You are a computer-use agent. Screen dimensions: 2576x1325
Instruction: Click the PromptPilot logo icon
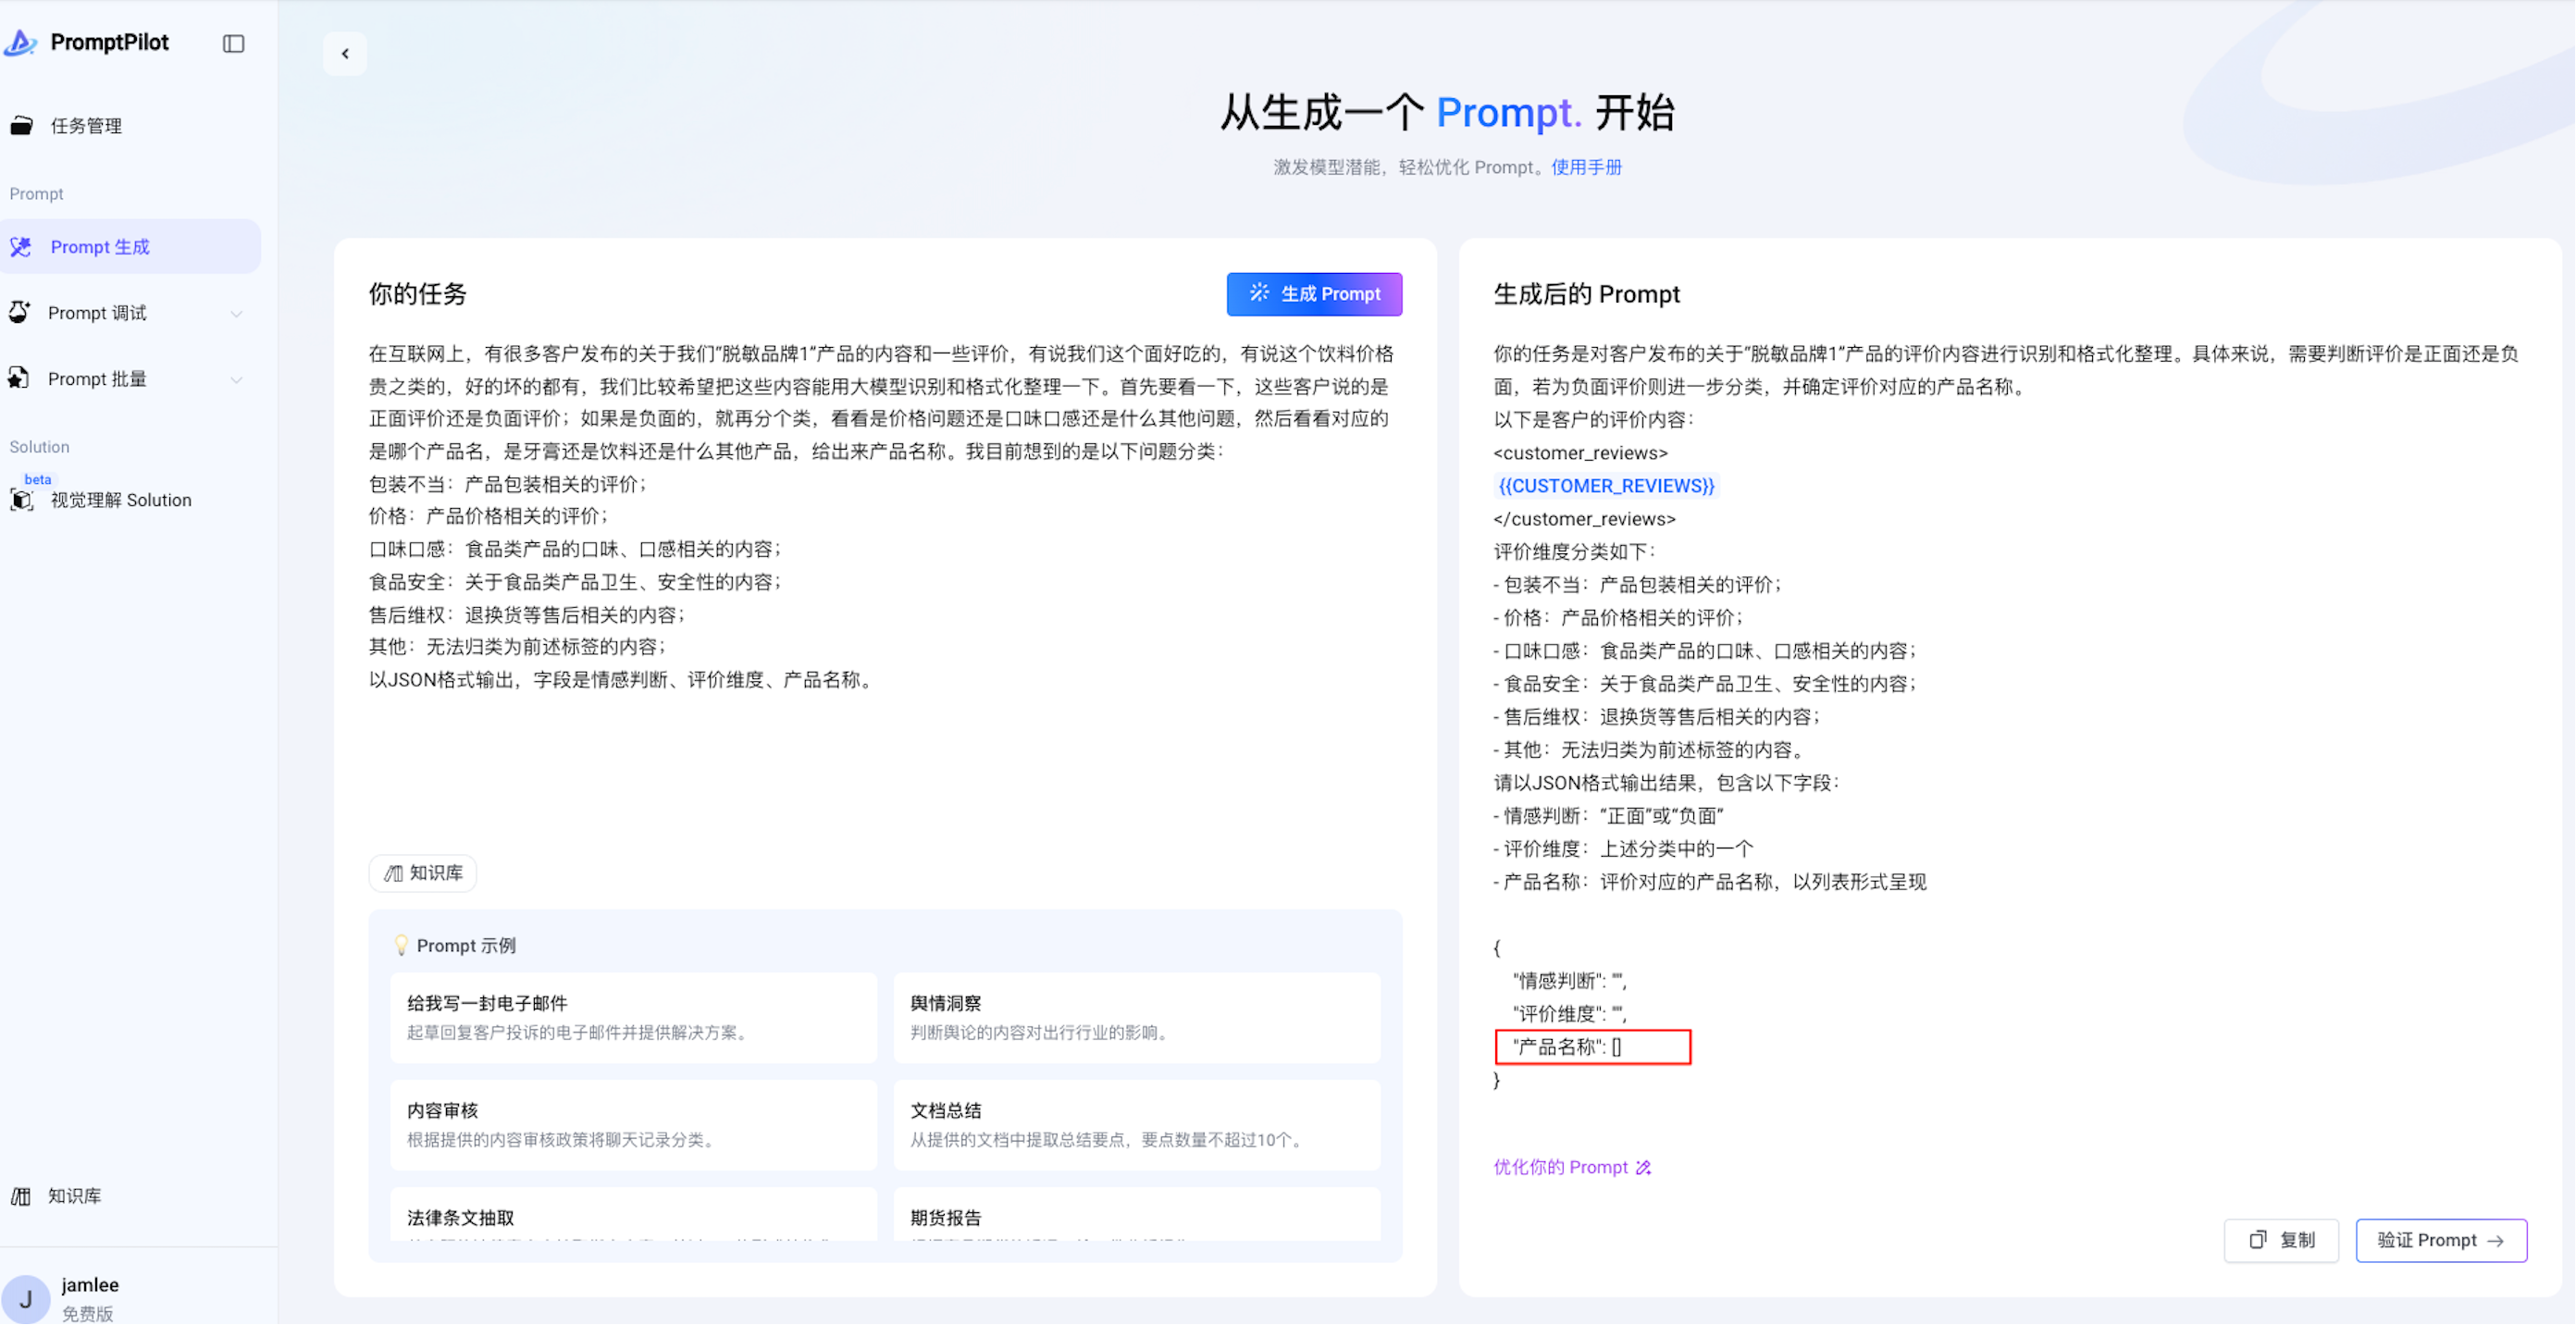coord(21,42)
